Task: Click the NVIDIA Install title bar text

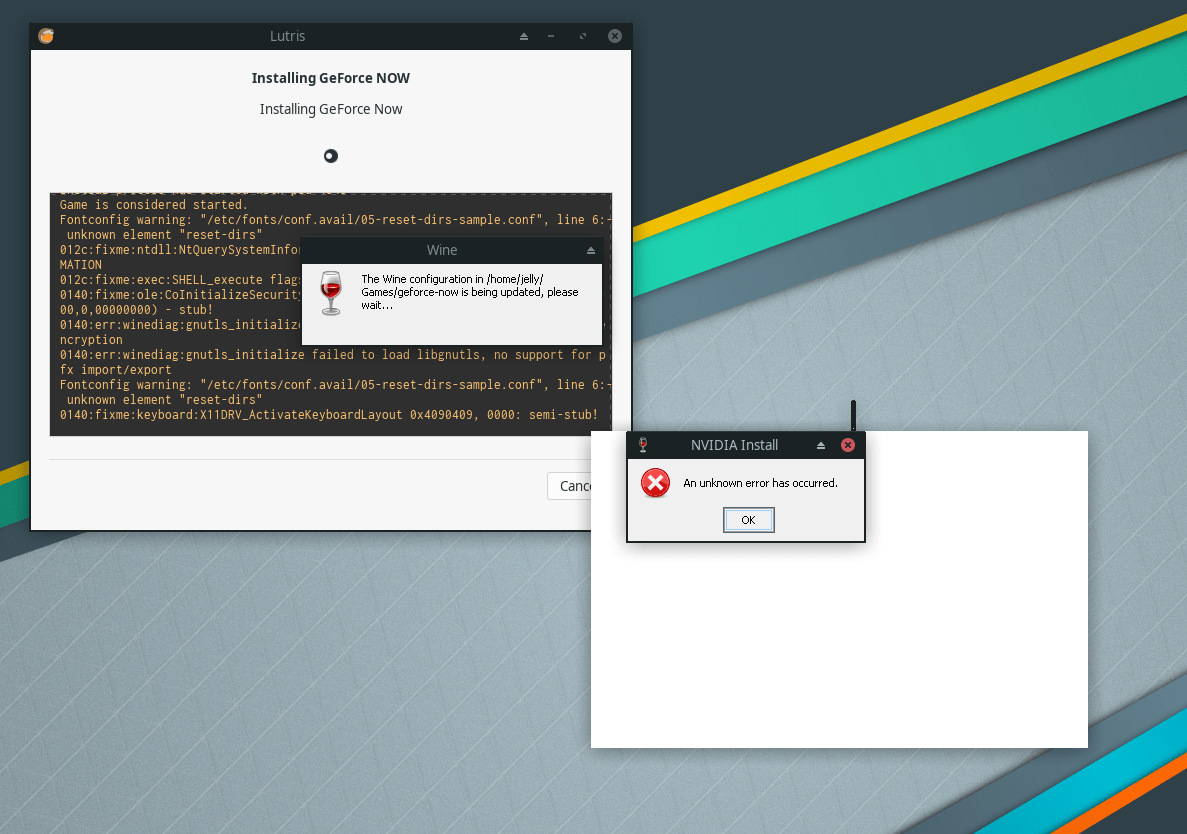Action: (x=734, y=445)
